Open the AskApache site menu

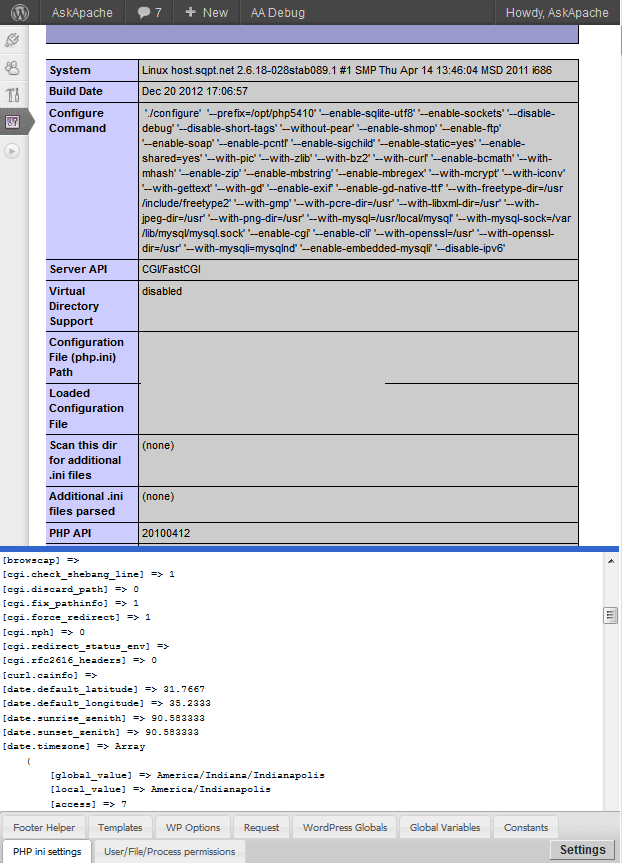82,13
